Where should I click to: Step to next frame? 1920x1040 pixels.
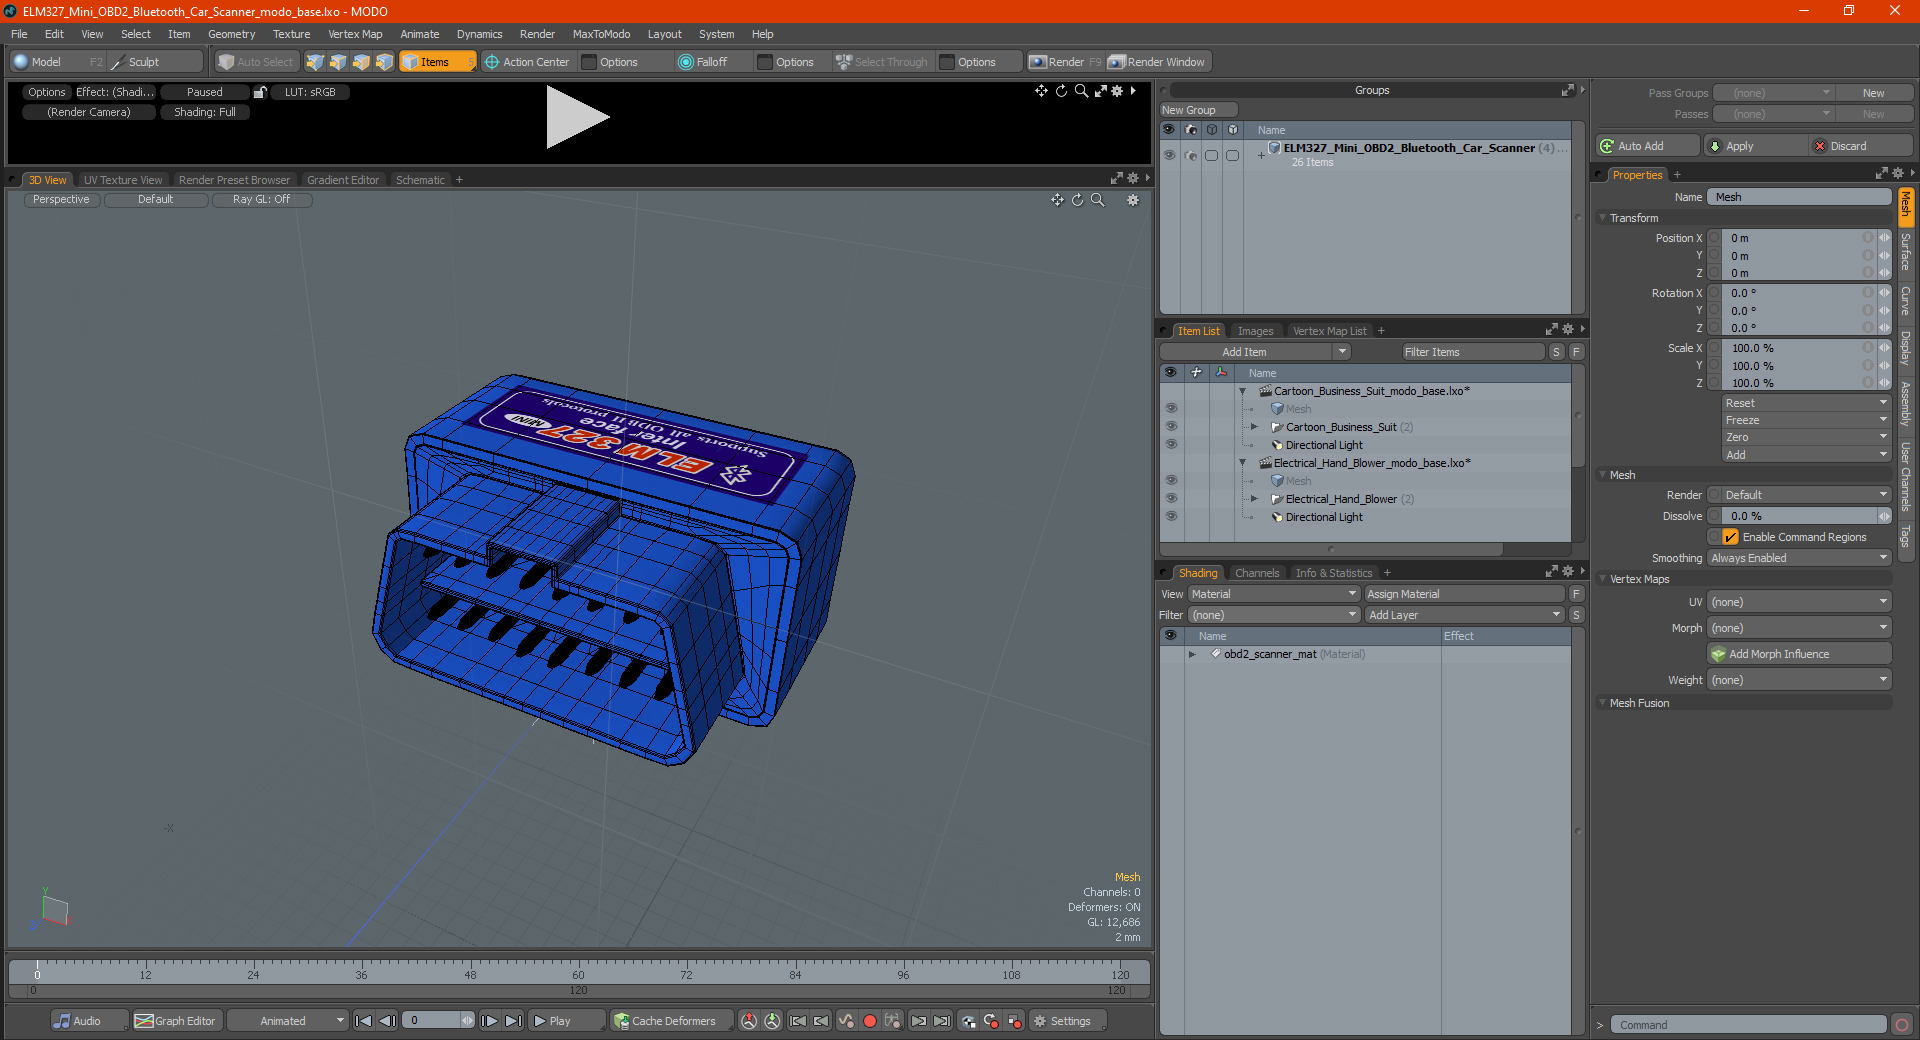click(x=489, y=1021)
